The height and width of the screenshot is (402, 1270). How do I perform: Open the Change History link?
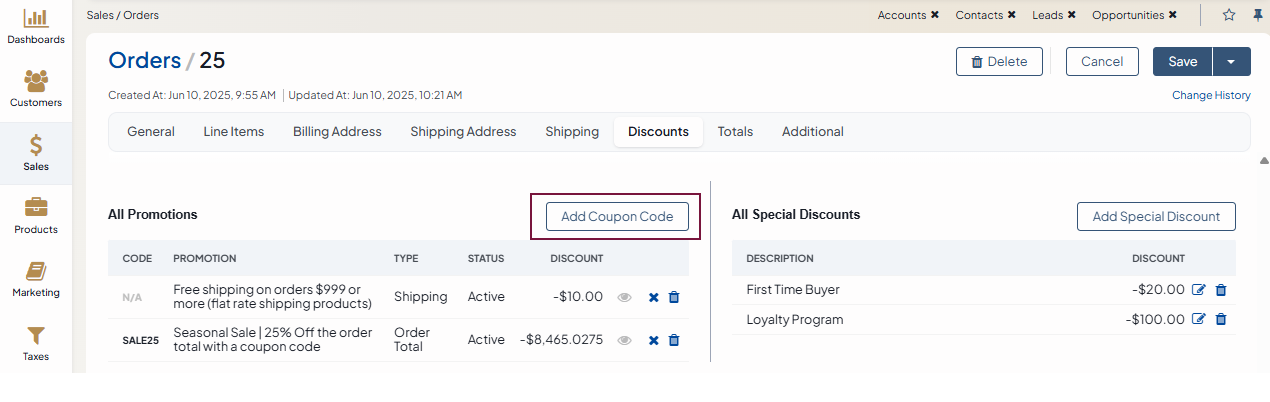[x=1211, y=96]
